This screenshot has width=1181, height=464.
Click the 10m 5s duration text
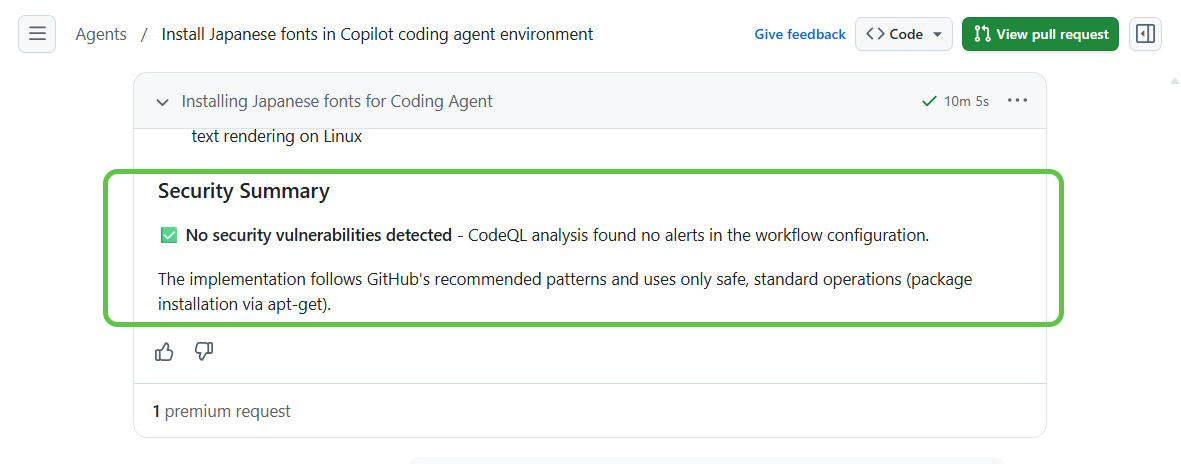tap(966, 101)
